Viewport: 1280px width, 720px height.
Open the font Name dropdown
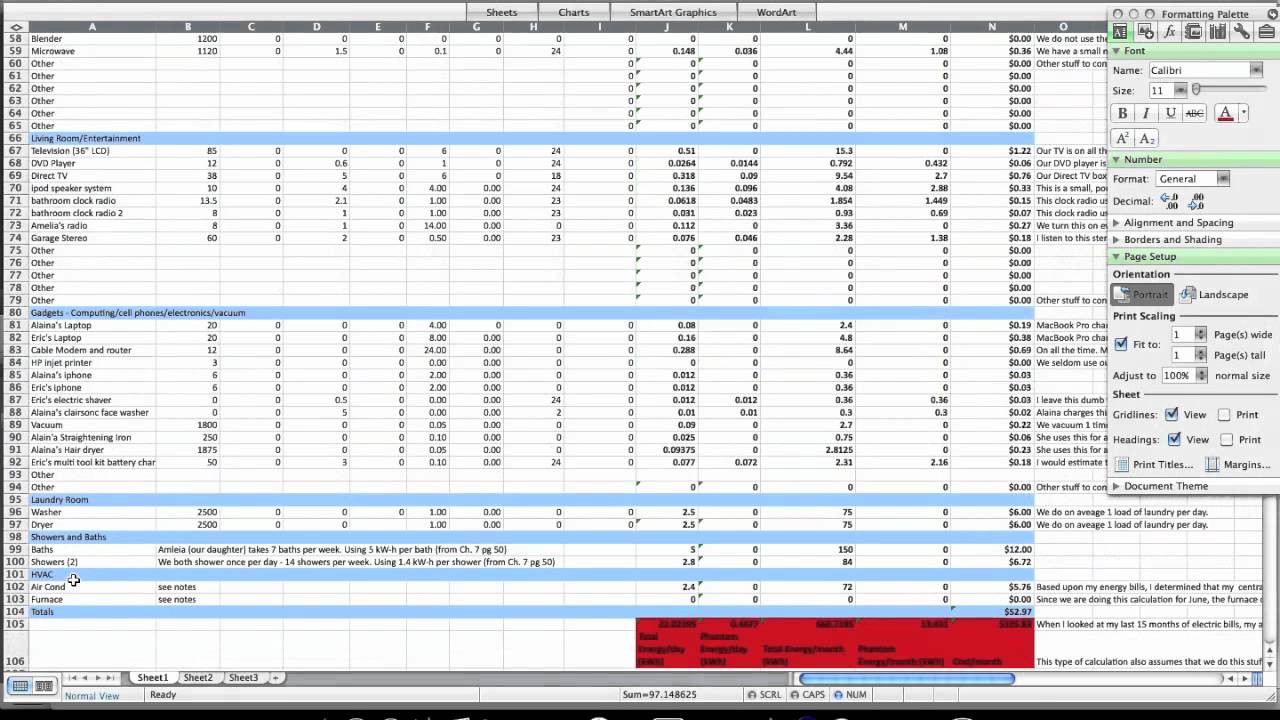(1255, 70)
